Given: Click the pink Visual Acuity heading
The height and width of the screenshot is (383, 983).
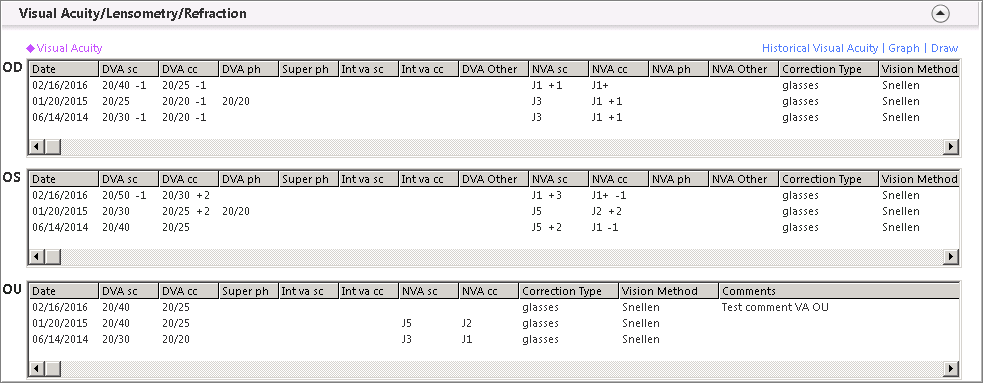Looking at the screenshot, I should (64, 48).
